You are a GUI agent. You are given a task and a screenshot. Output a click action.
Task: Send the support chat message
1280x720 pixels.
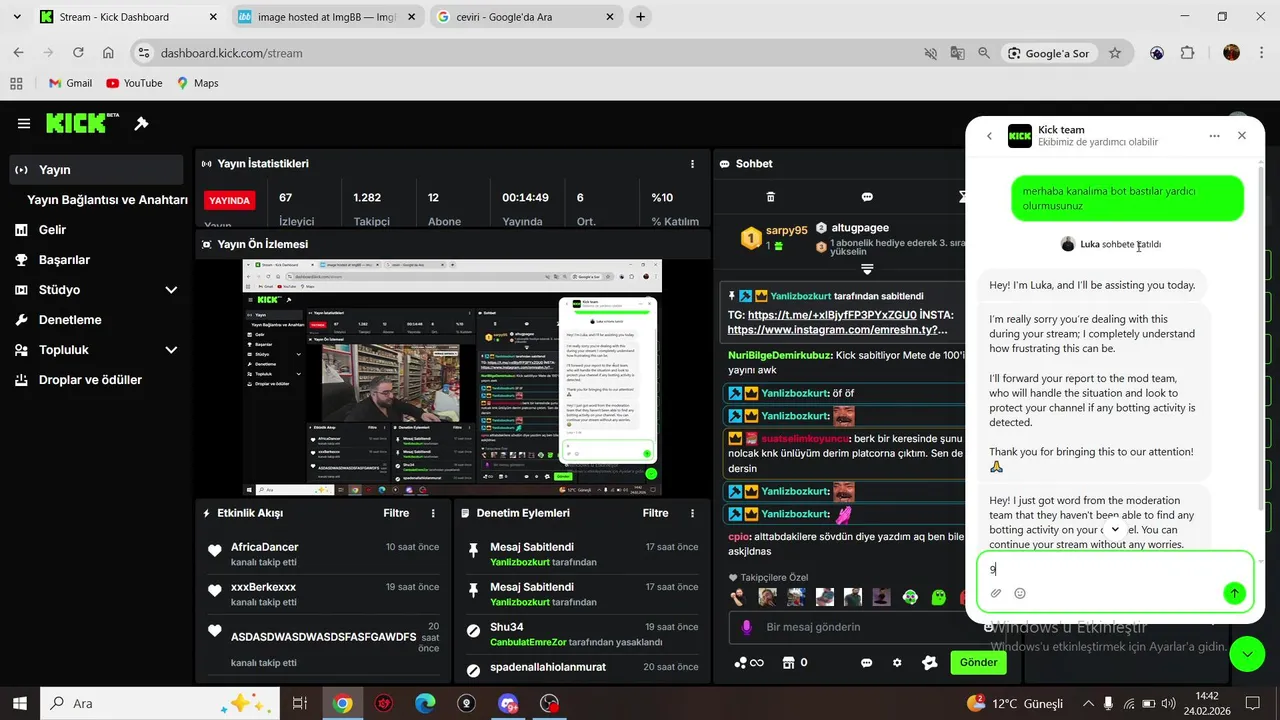[x=1234, y=593]
